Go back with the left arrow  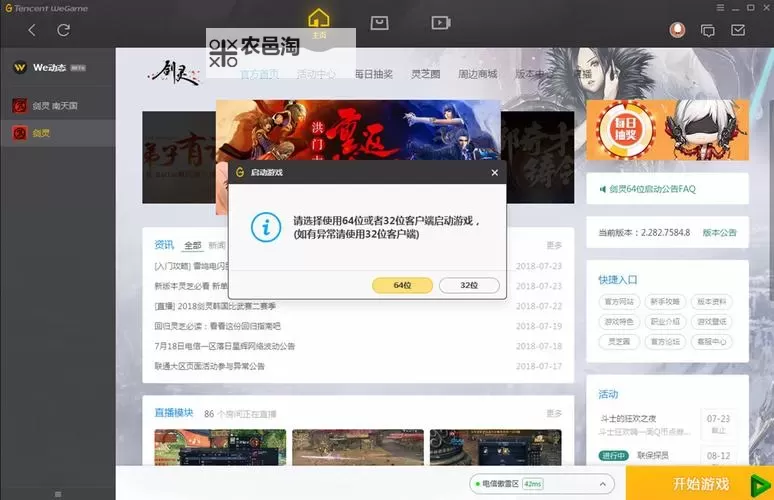[32, 30]
